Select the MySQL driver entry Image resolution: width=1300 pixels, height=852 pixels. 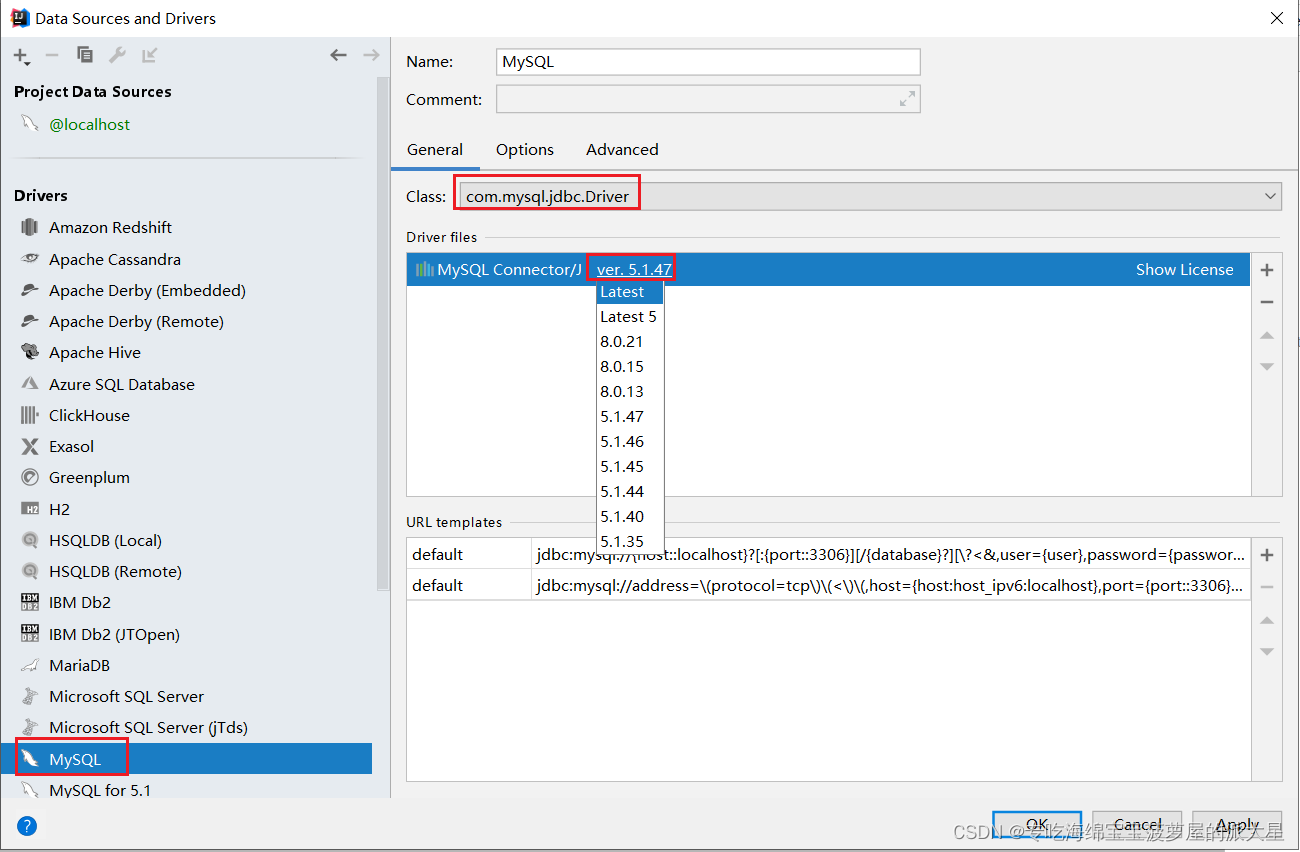point(186,759)
